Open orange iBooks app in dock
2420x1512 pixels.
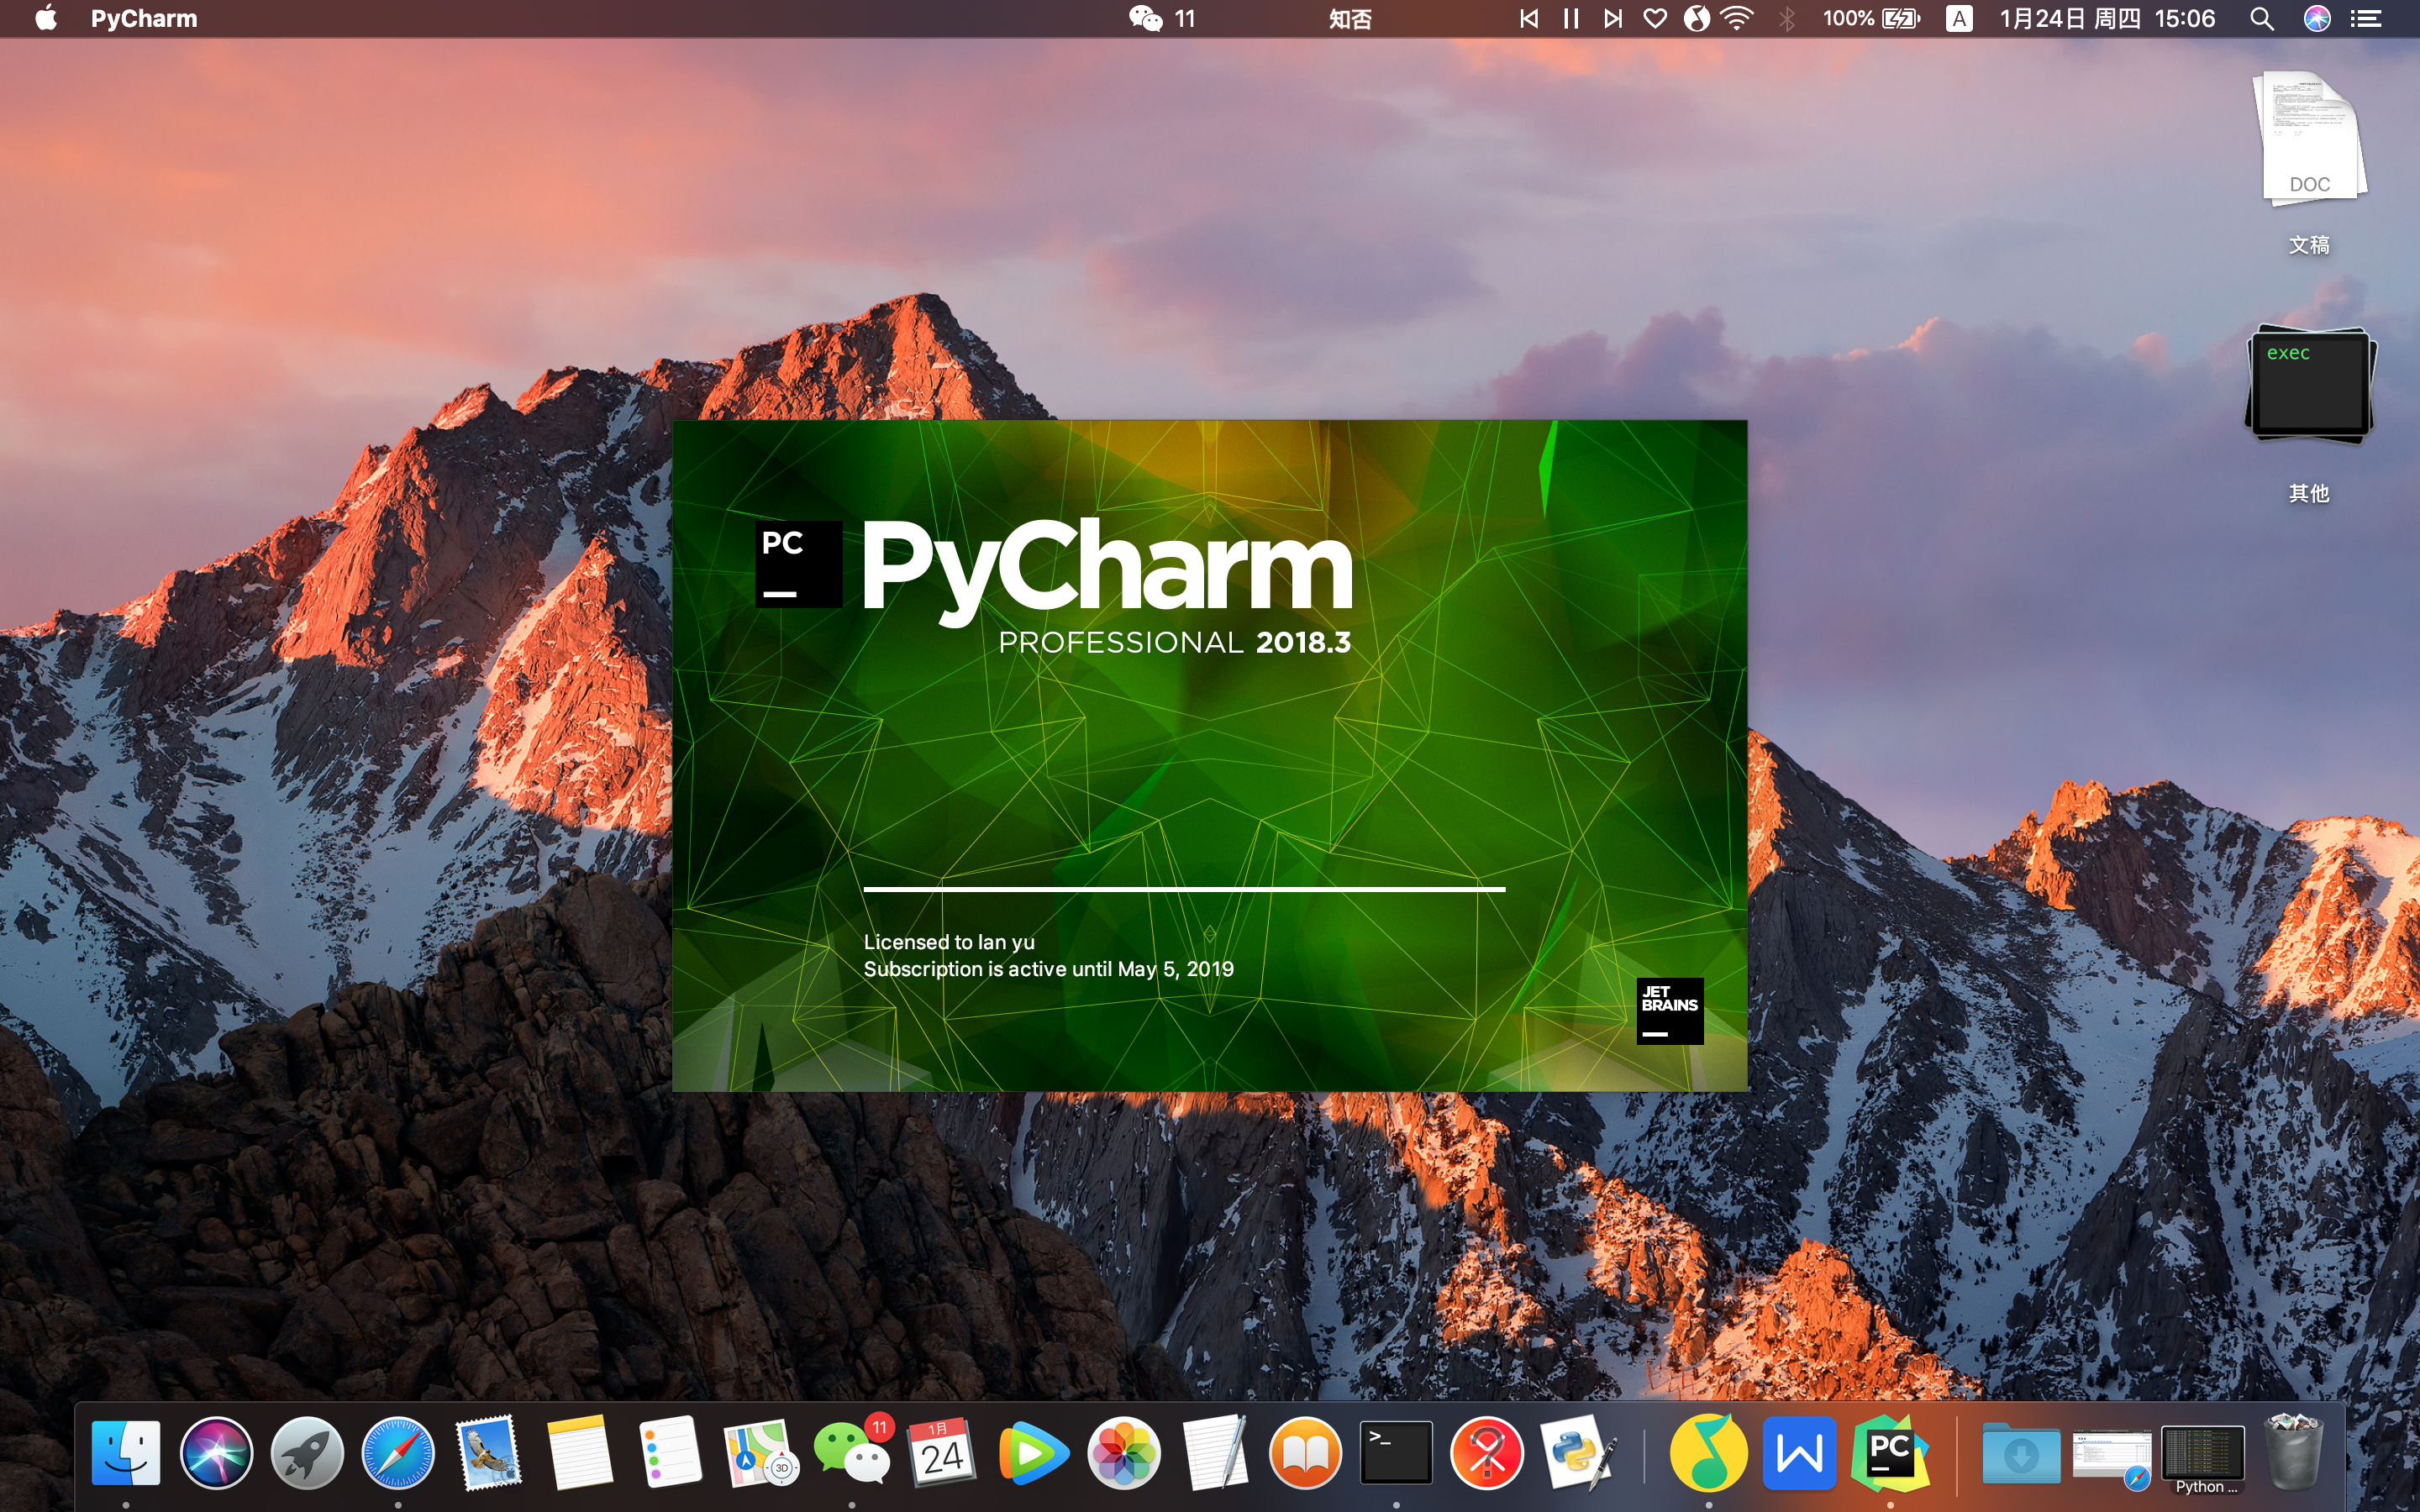[x=1305, y=1453]
